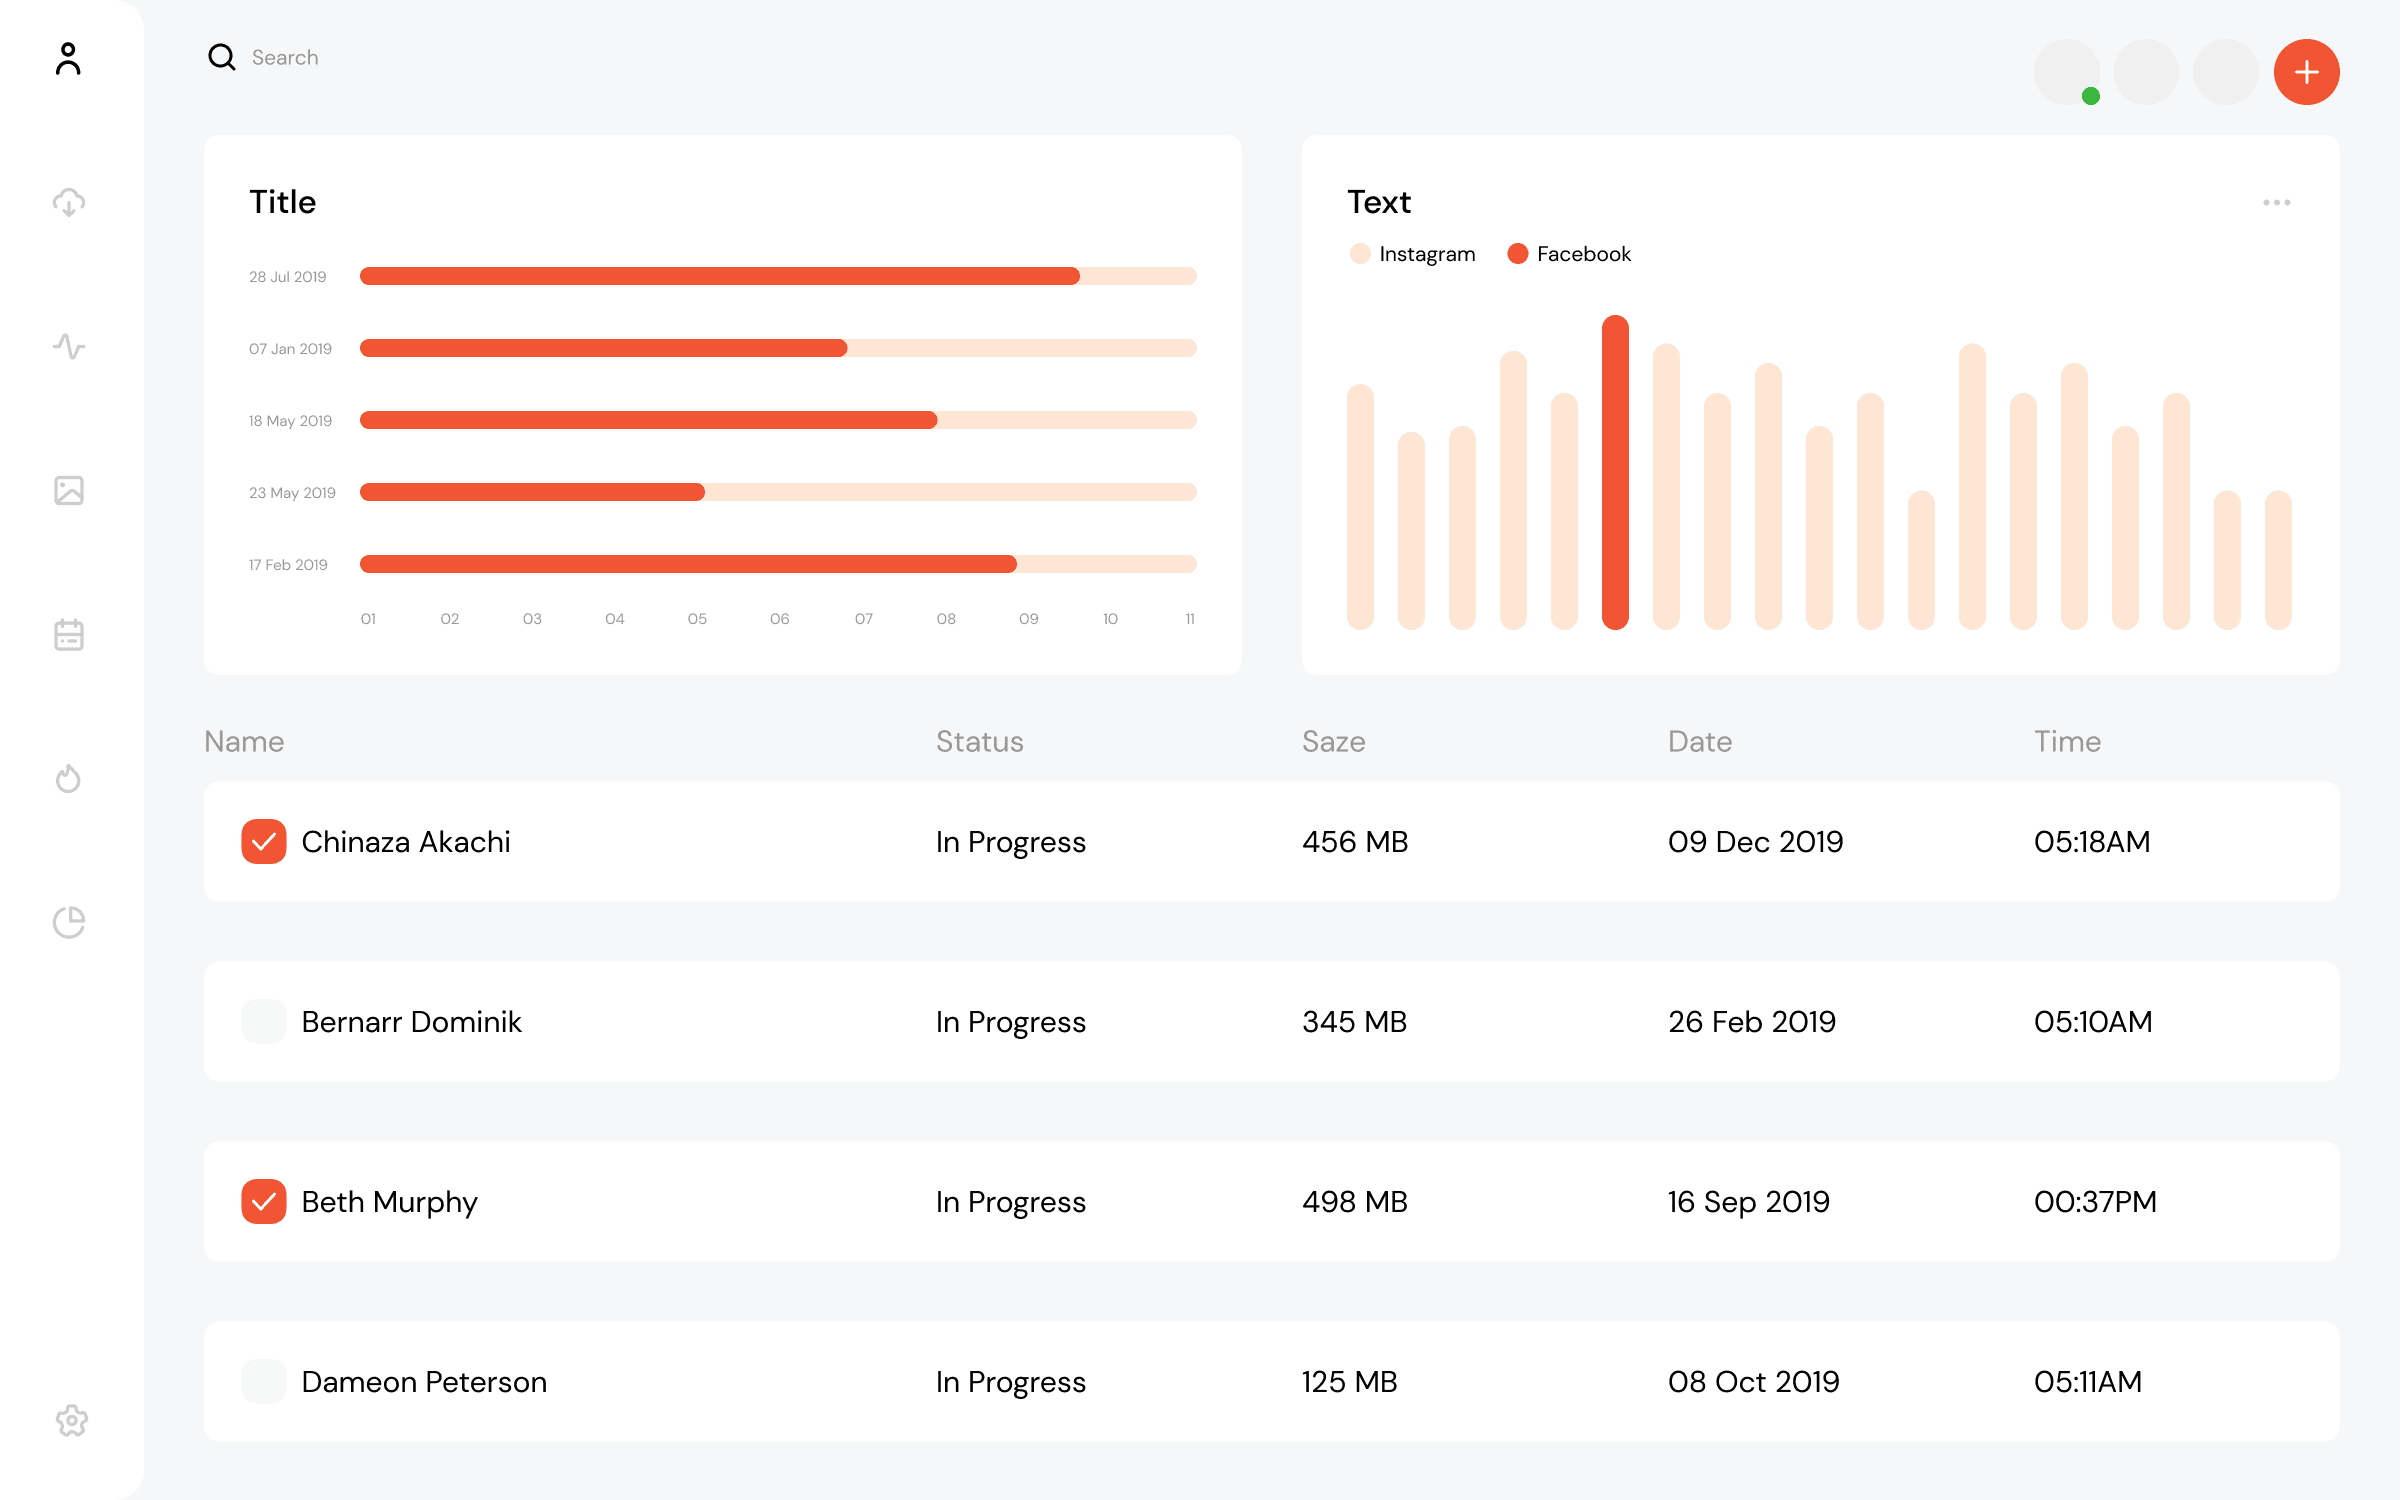The image size is (2401, 1500).
Task: Click the orange plus button
Action: click(x=2306, y=71)
